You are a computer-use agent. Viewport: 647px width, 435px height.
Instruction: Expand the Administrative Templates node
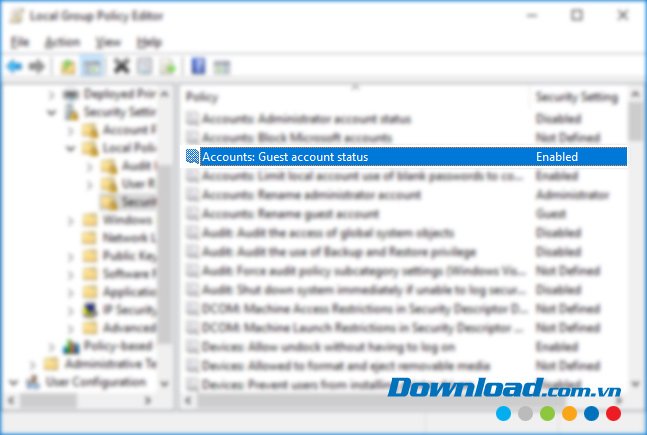point(33,364)
